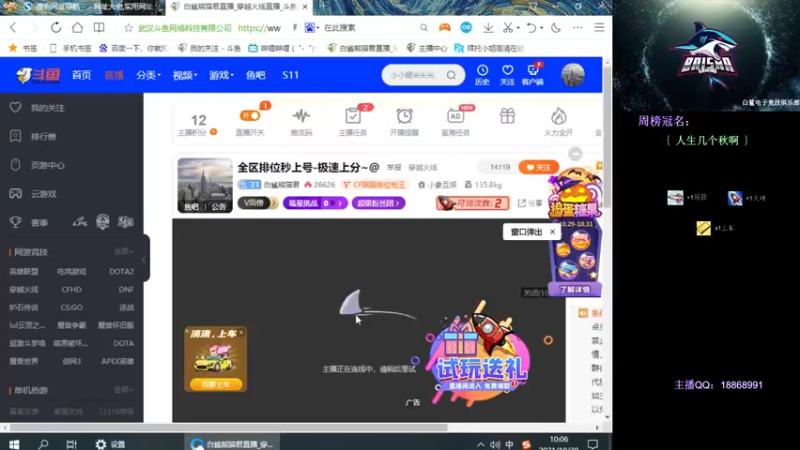800x450 pixels.
Task: Open the 关注 heart icon in header
Action: [x=507, y=74]
